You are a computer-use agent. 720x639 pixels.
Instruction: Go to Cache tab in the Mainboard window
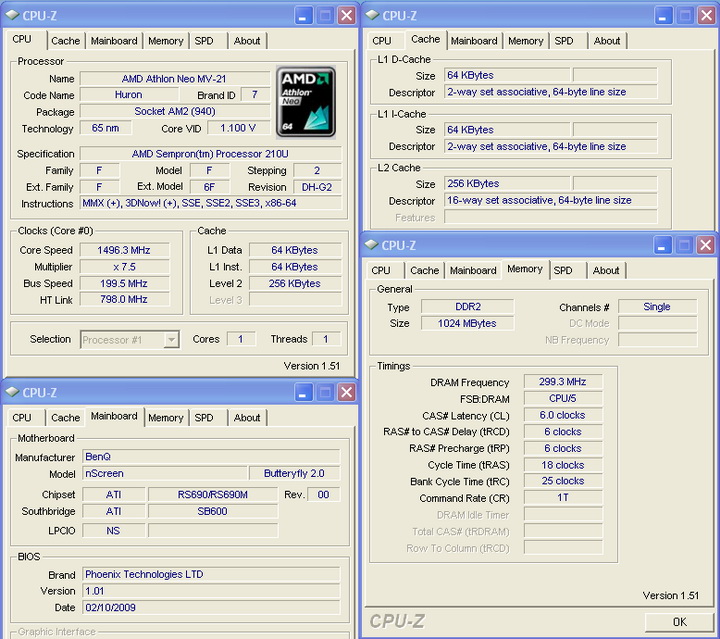[66, 418]
